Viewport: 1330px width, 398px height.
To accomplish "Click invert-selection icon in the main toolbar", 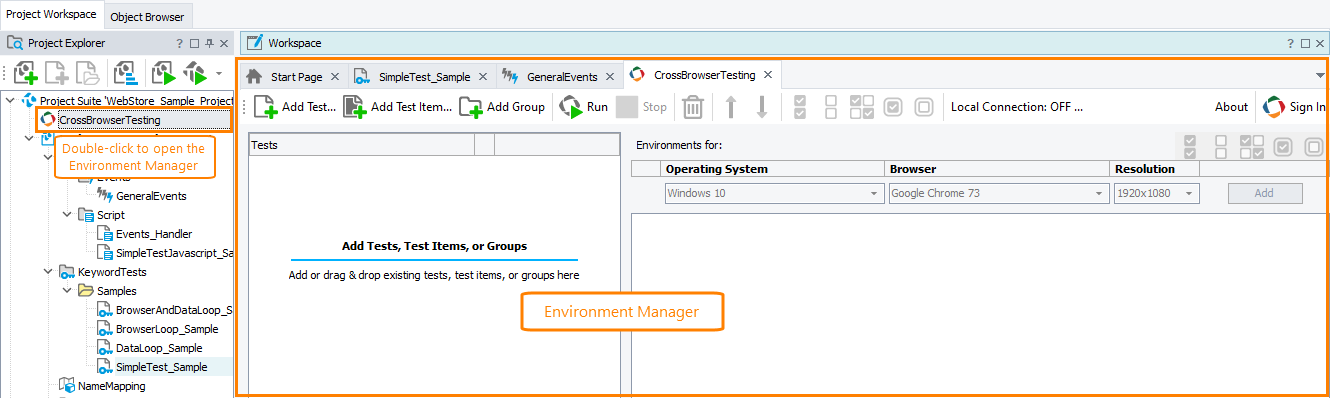I will [862, 107].
